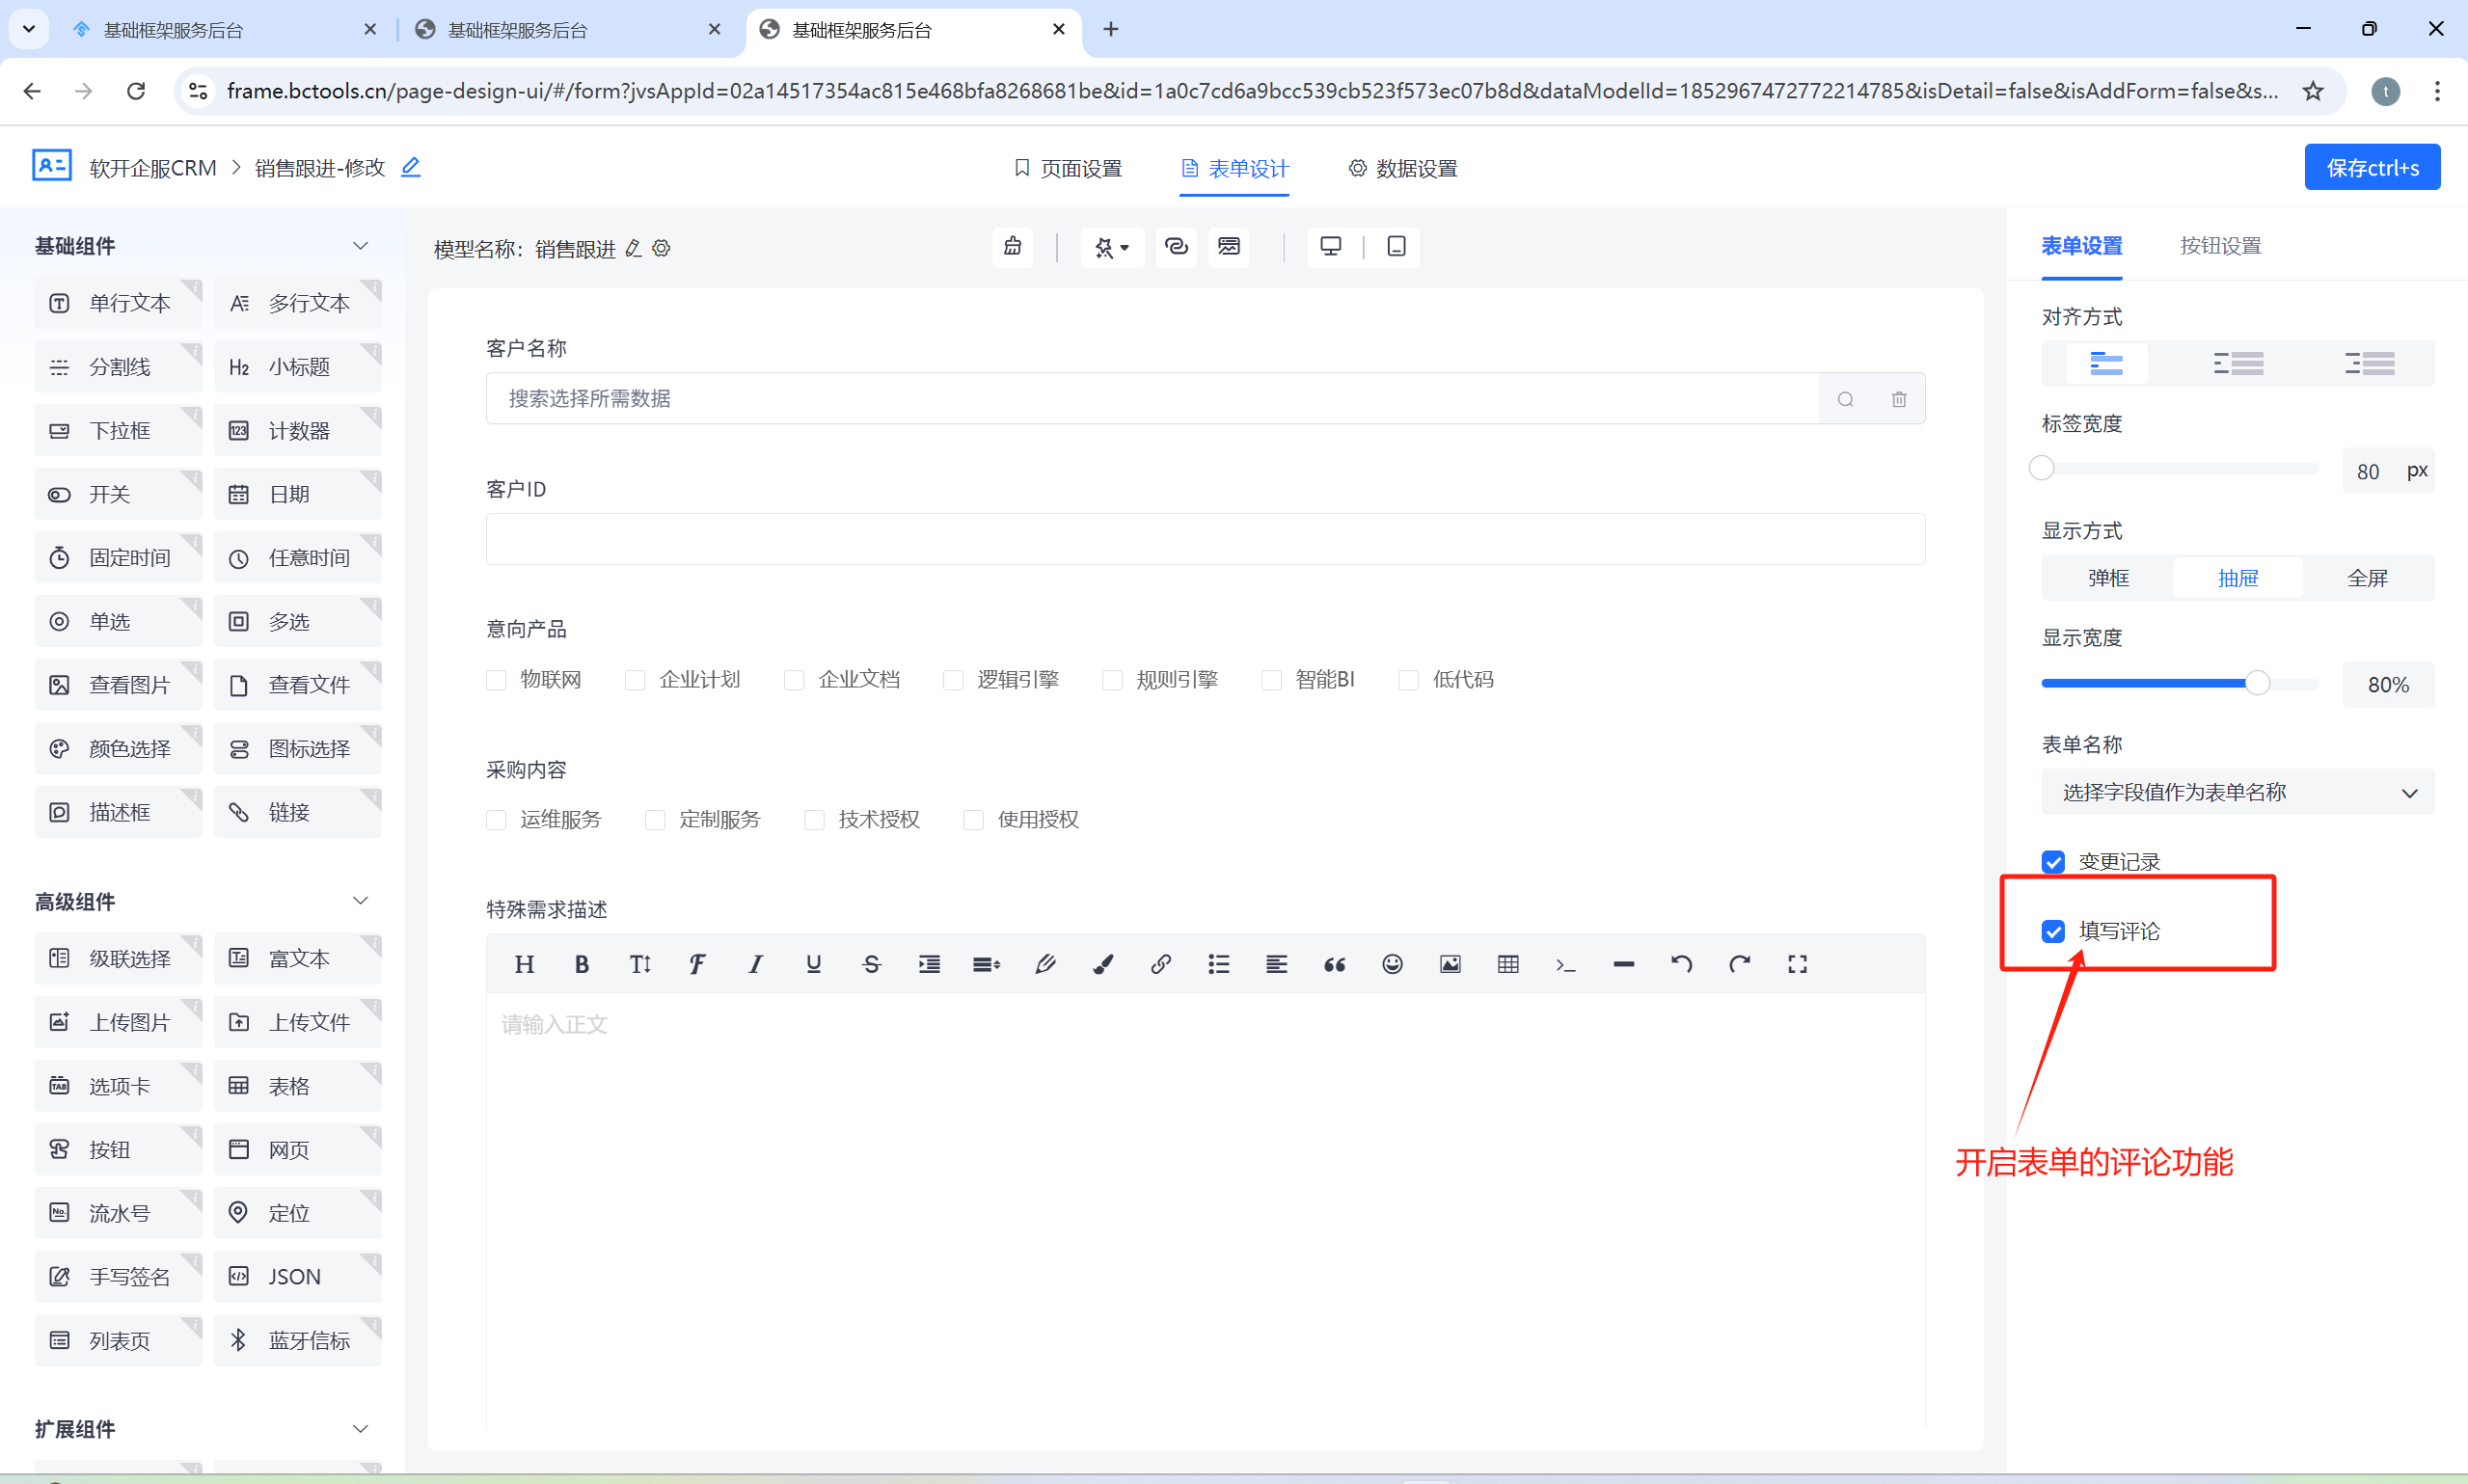Check the 智能BI option

[x=1272, y=680]
